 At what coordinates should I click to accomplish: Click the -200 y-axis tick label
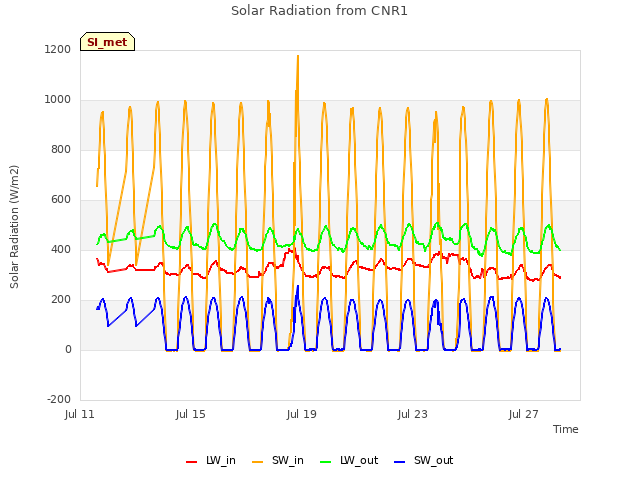point(59,399)
